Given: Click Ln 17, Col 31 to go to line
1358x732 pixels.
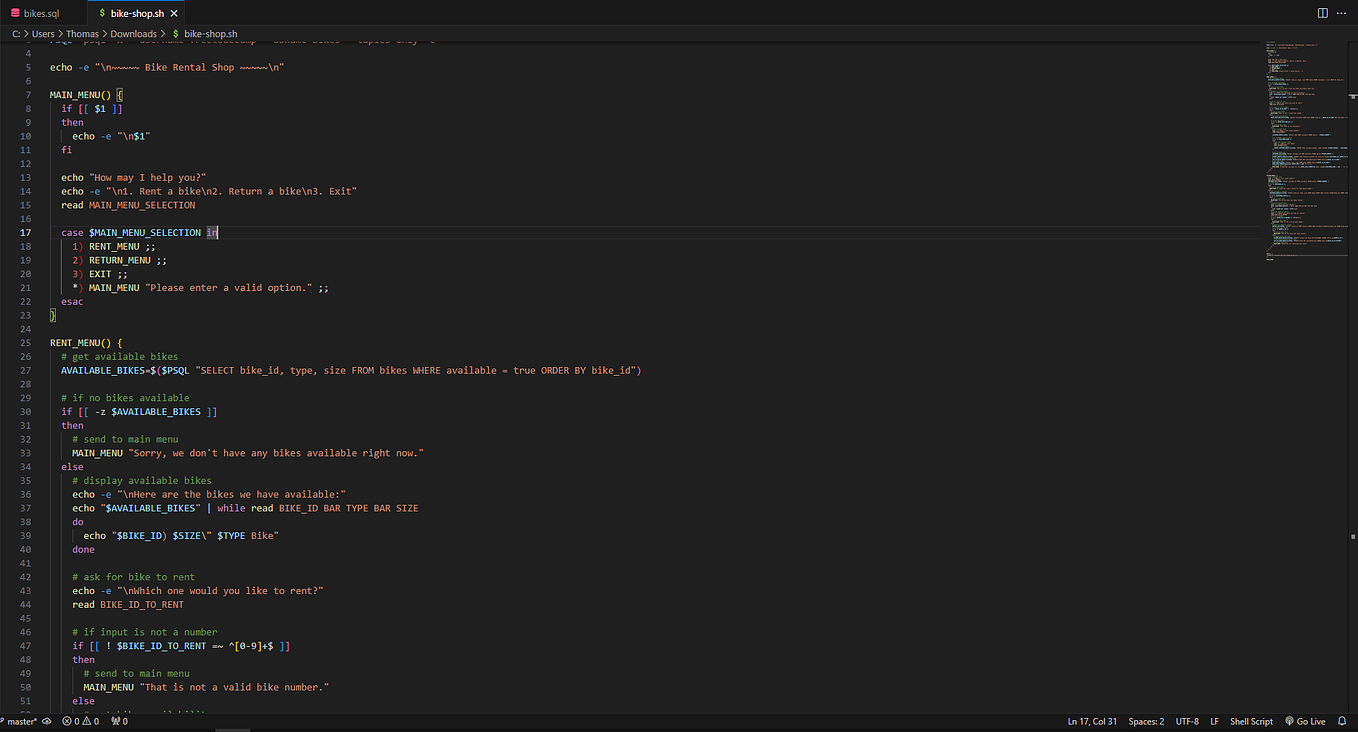Looking at the screenshot, I should click(1092, 721).
